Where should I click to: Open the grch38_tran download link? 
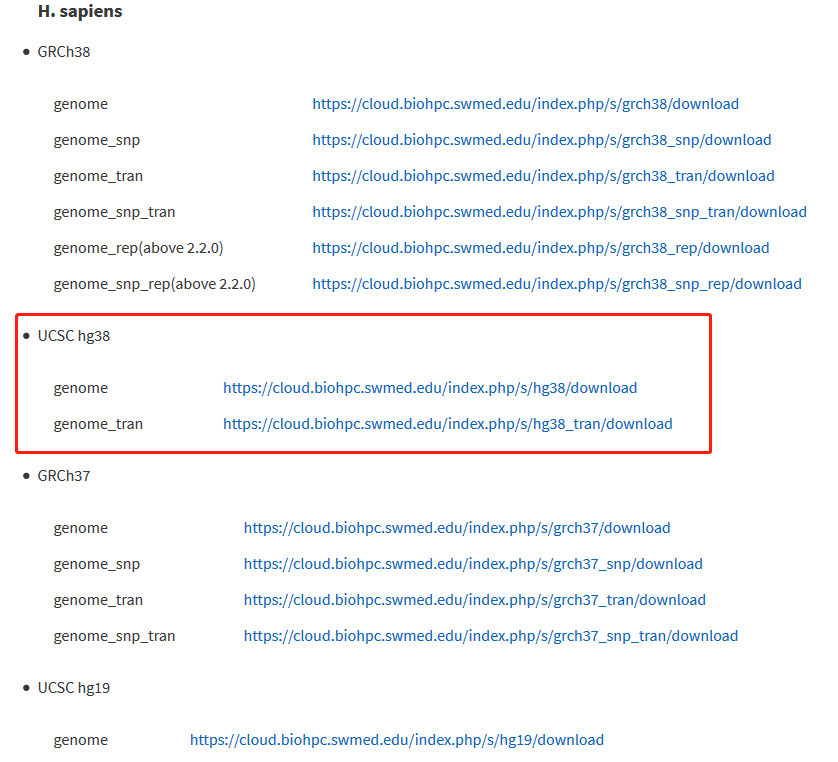point(544,176)
